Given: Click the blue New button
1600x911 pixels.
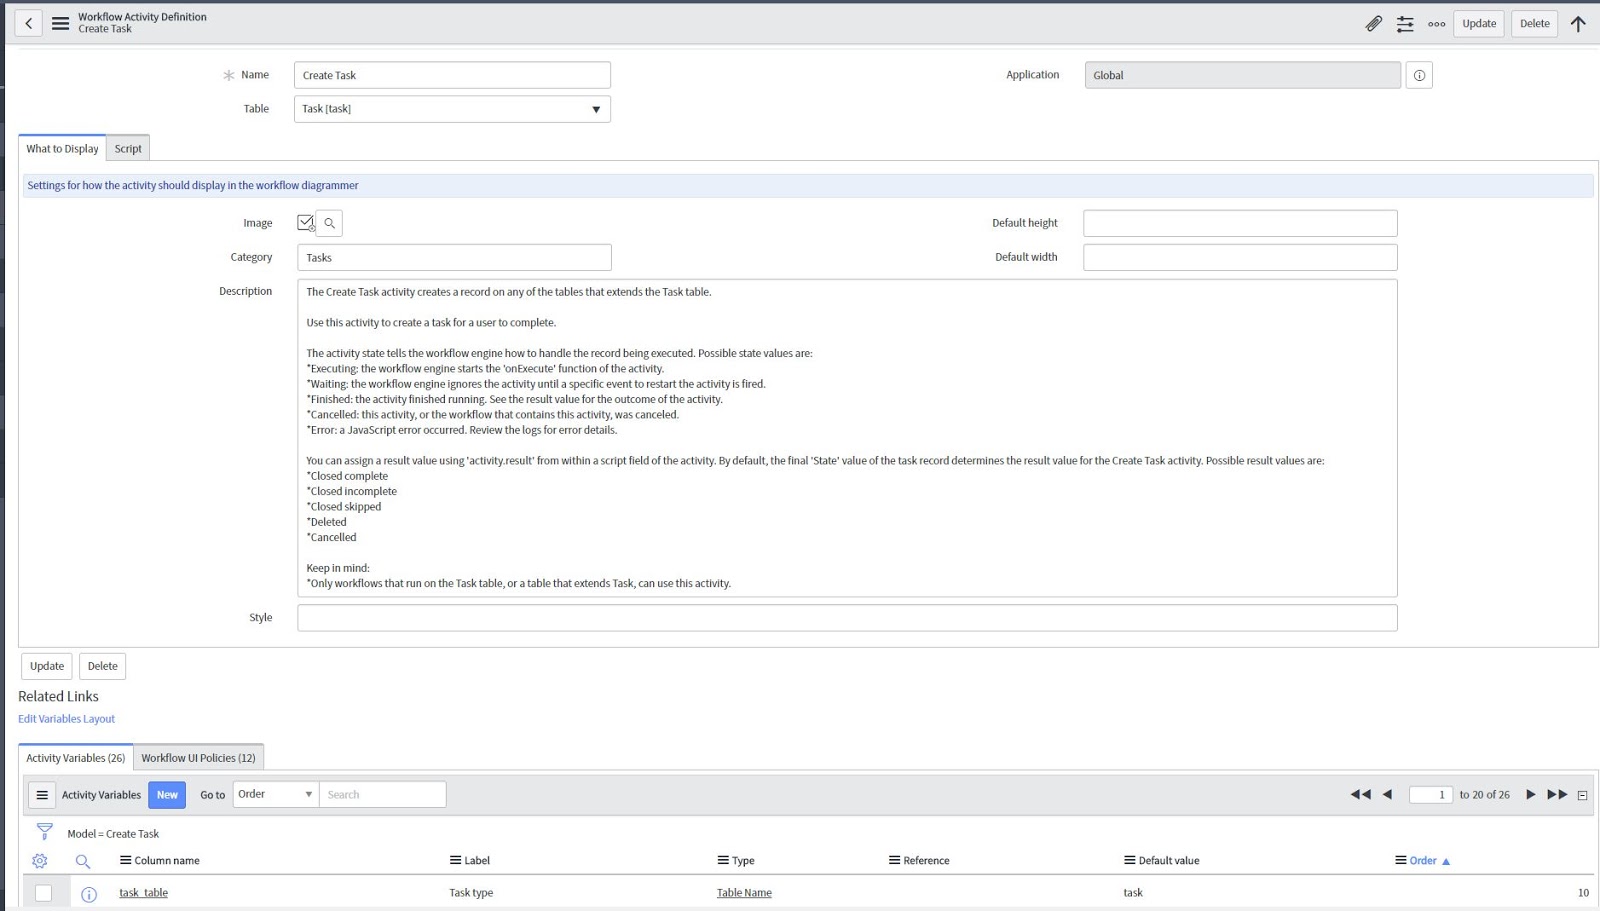Looking at the screenshot, I should [x=166, y=794].
